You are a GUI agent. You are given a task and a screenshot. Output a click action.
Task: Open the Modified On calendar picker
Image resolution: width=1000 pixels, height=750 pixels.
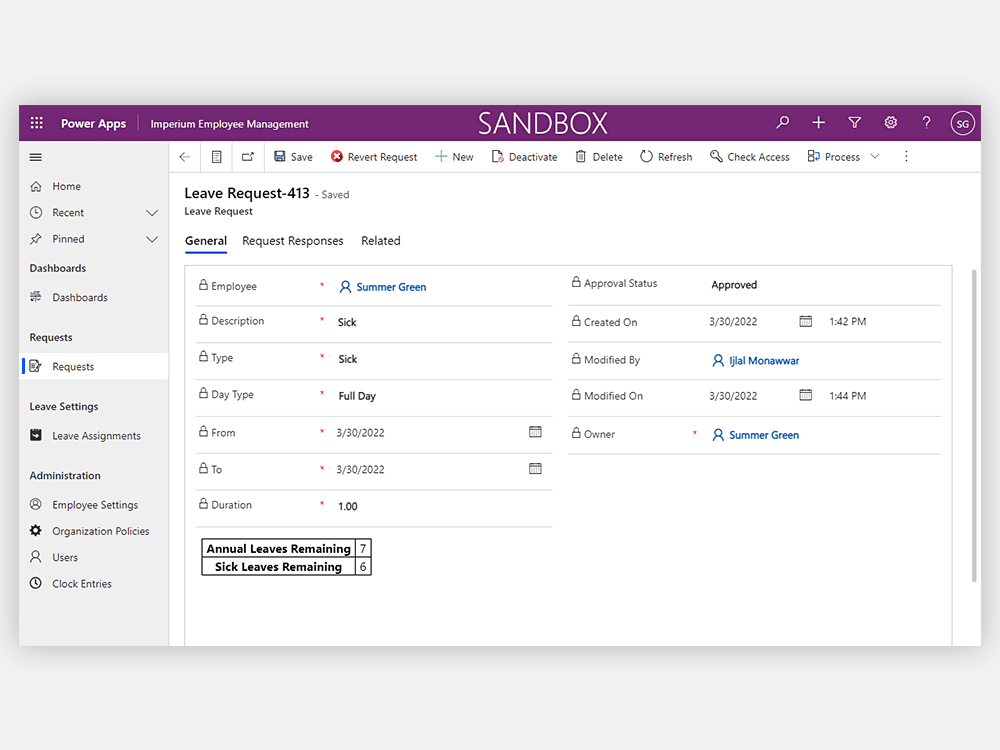click(x=805, y=395)
